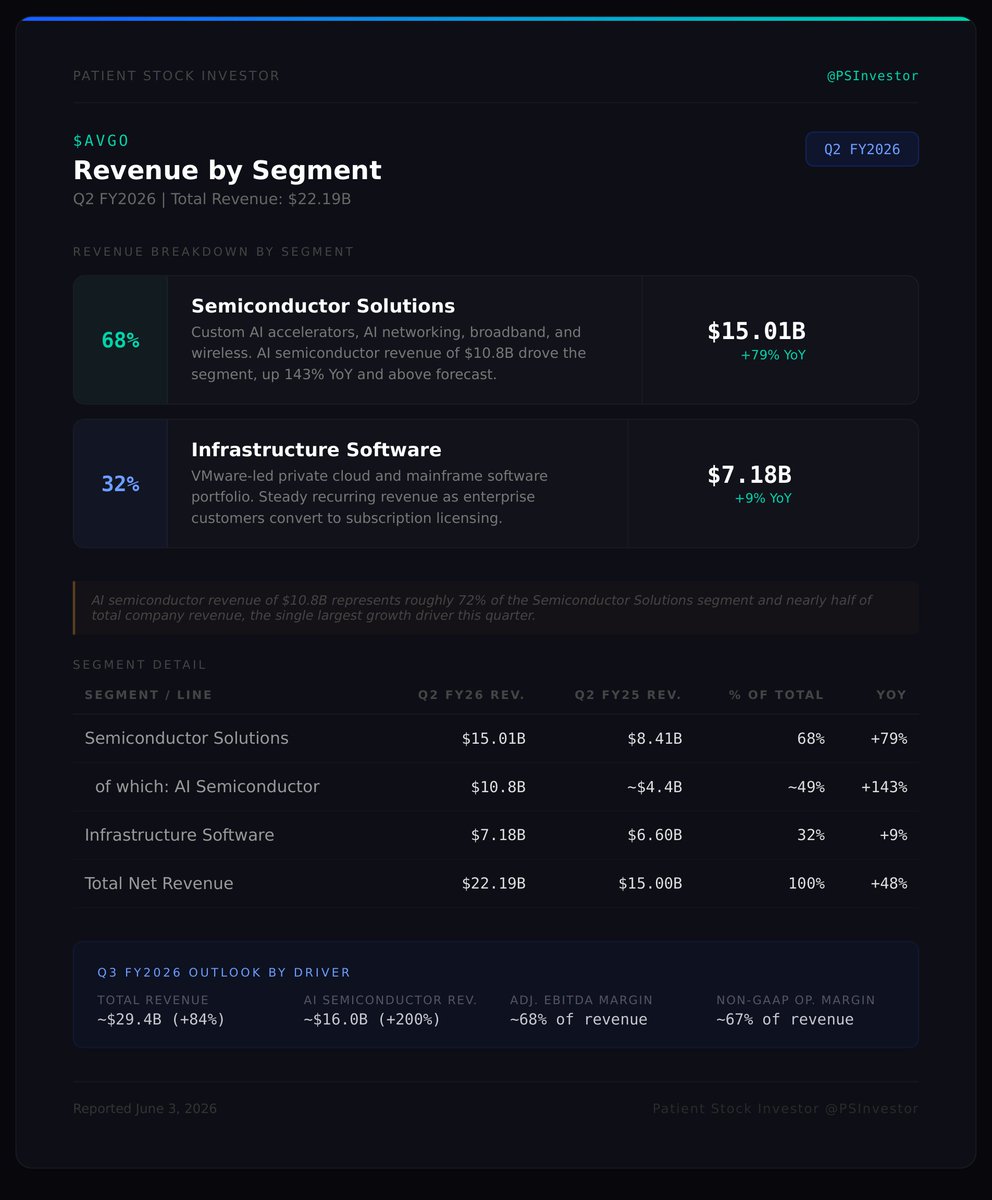
Task: Click the $22.19B table cell
Action: click(493, 883)
